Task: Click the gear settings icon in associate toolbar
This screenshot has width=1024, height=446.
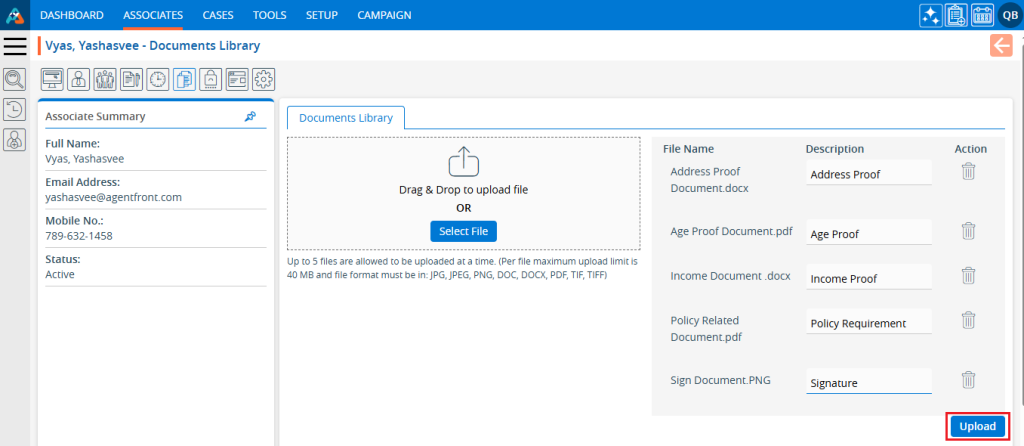Action: (263, 79)
